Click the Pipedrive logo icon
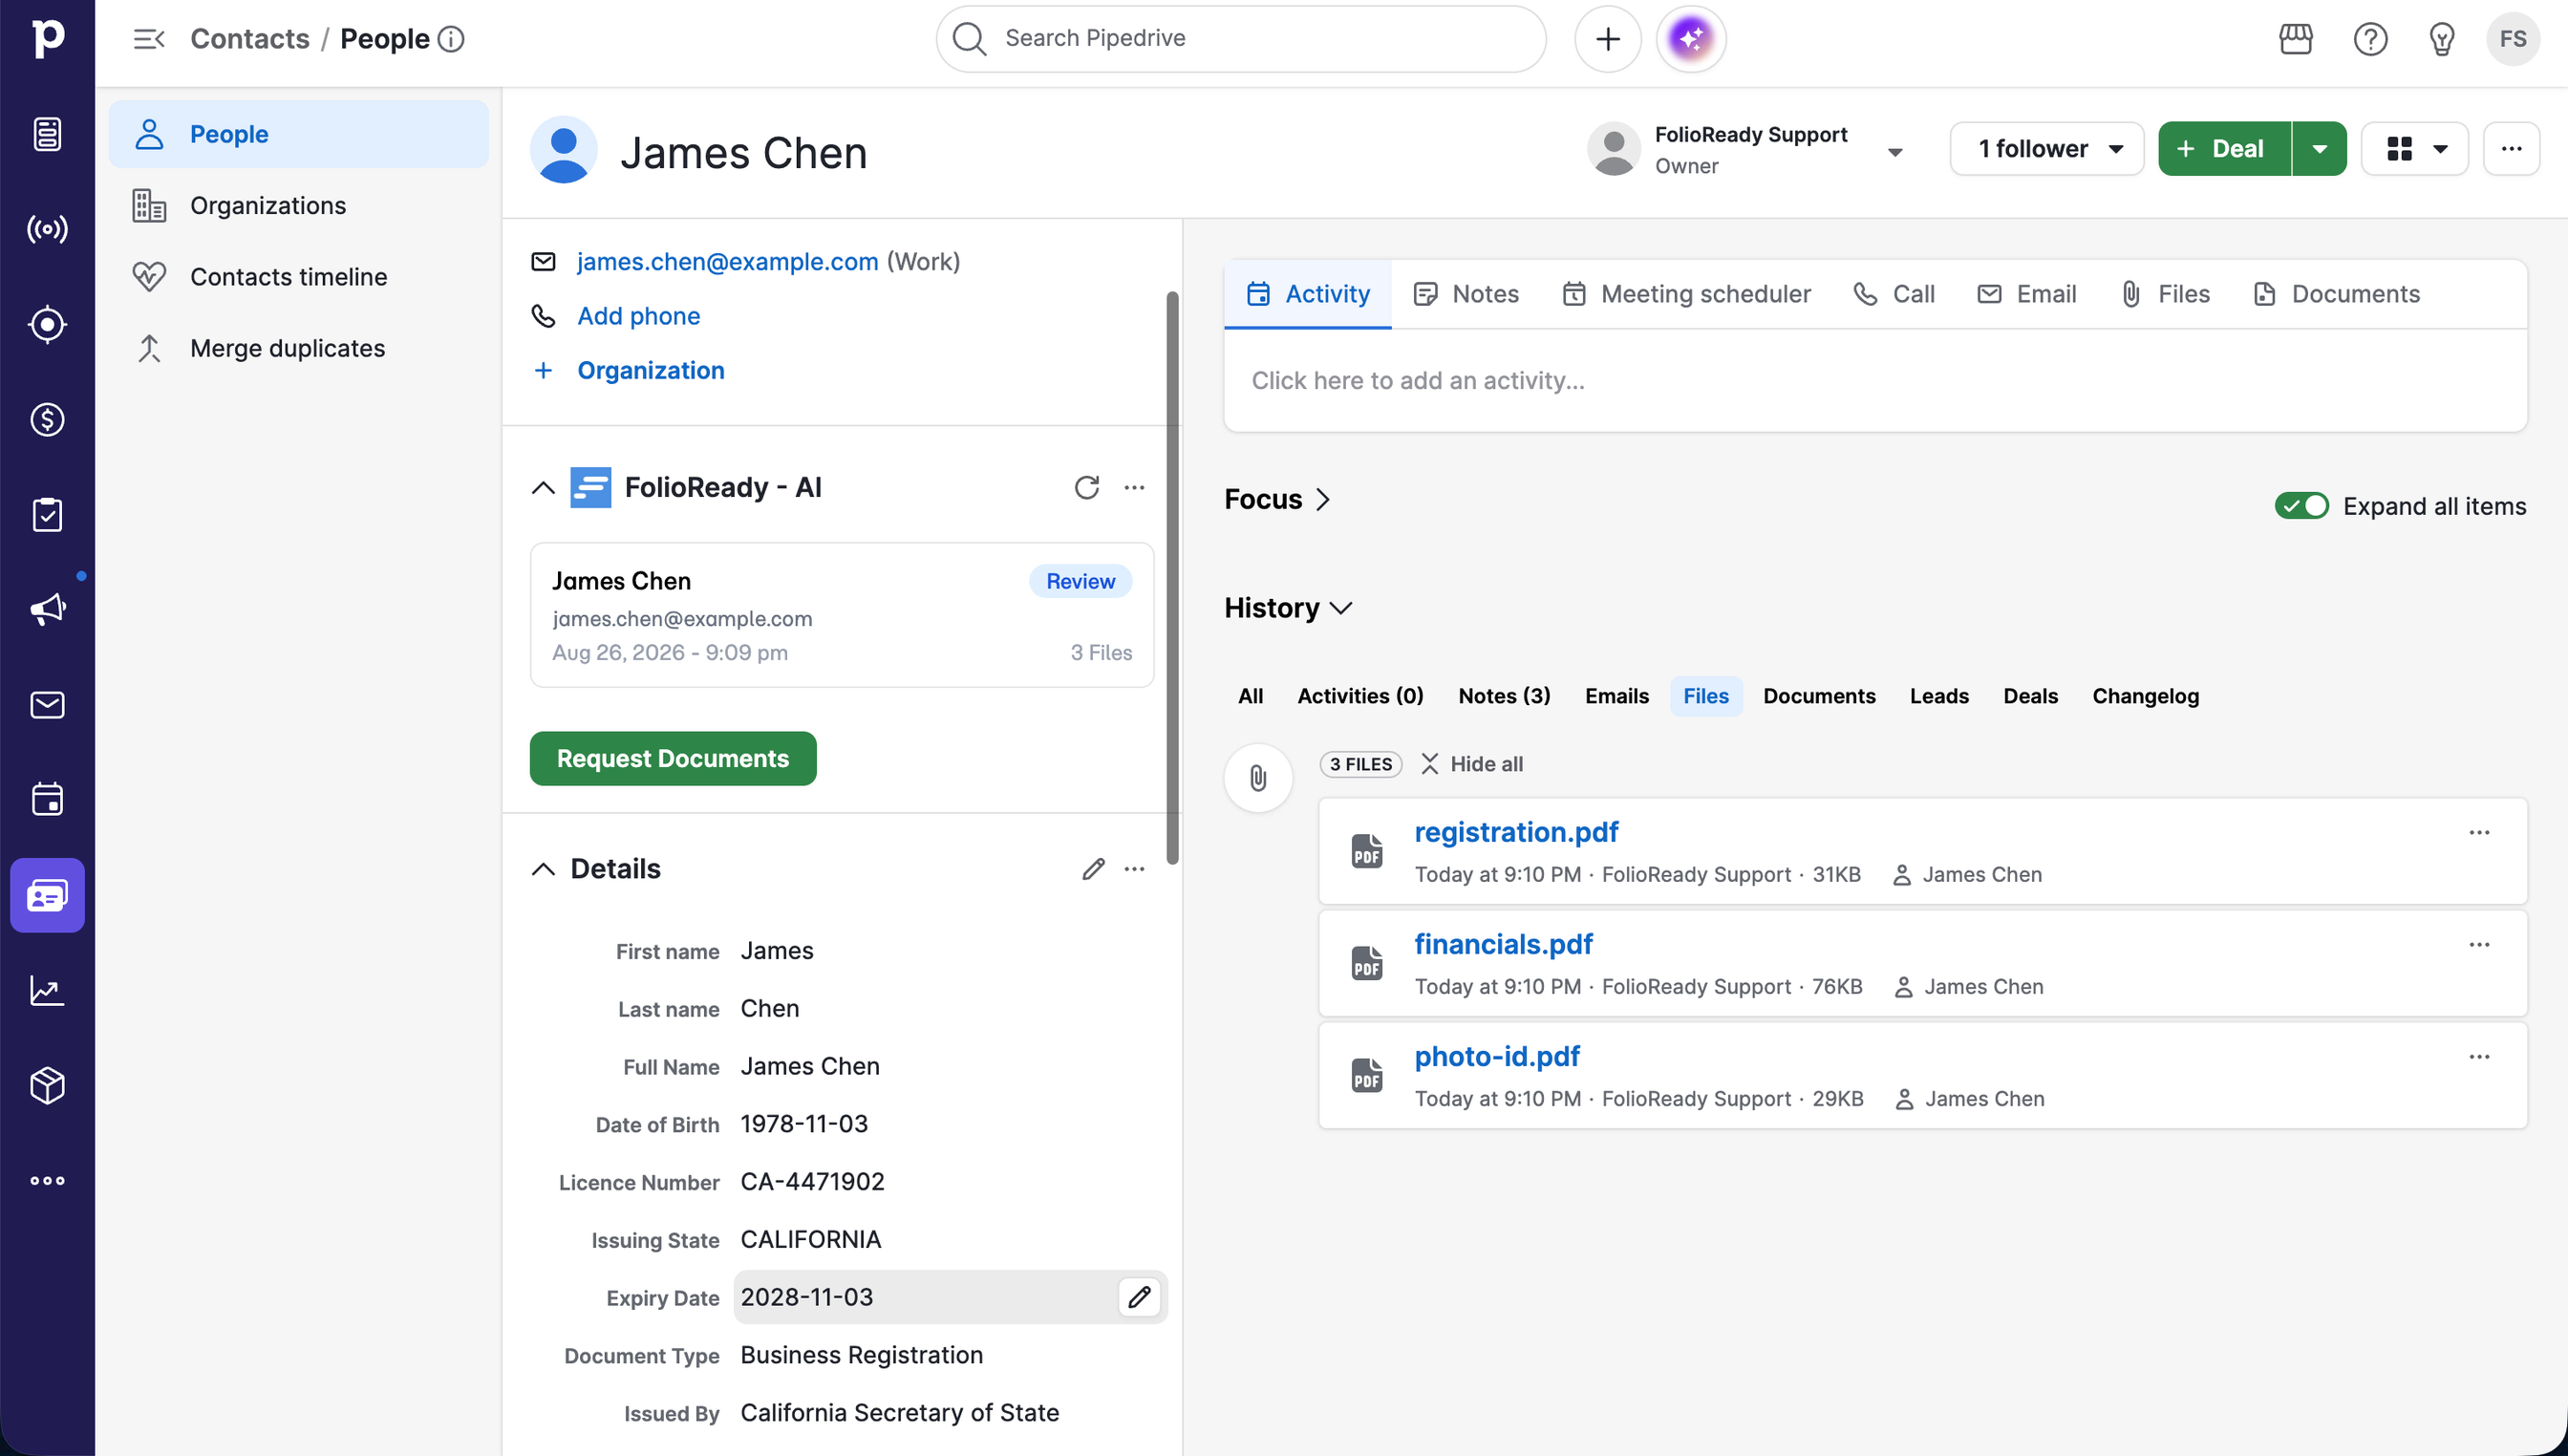This screenshot has width=2568, height=1456. click(47, 38)
